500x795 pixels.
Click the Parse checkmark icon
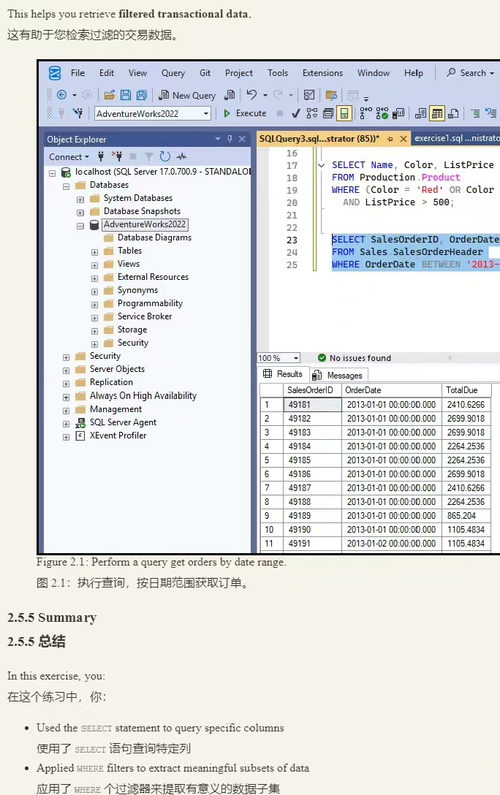coord(296,113)
